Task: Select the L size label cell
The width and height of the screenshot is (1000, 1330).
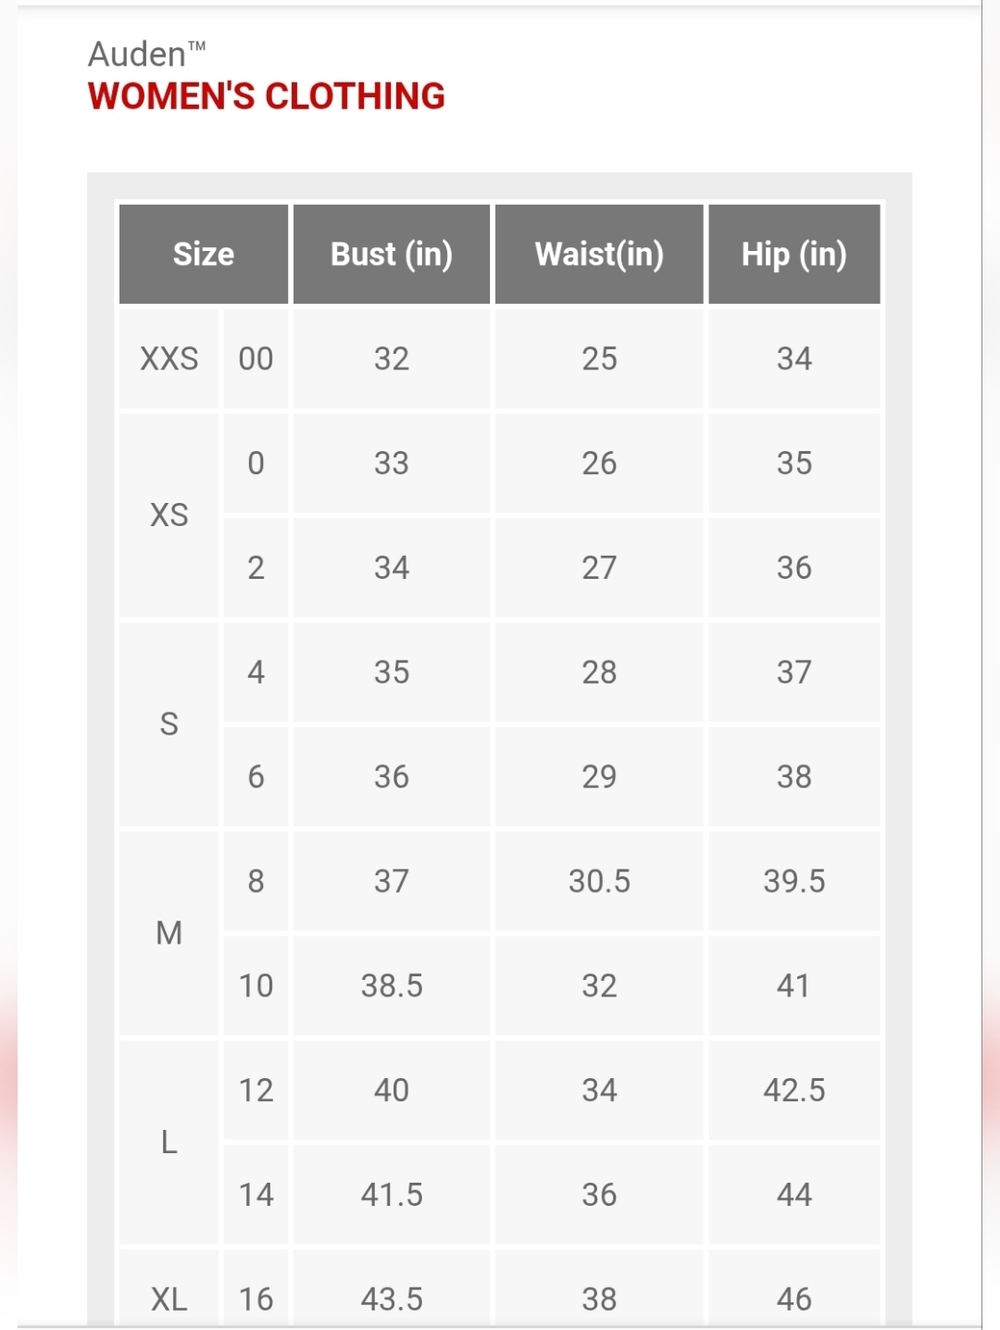Action: pyautogui.click(x=169, y=1142)
